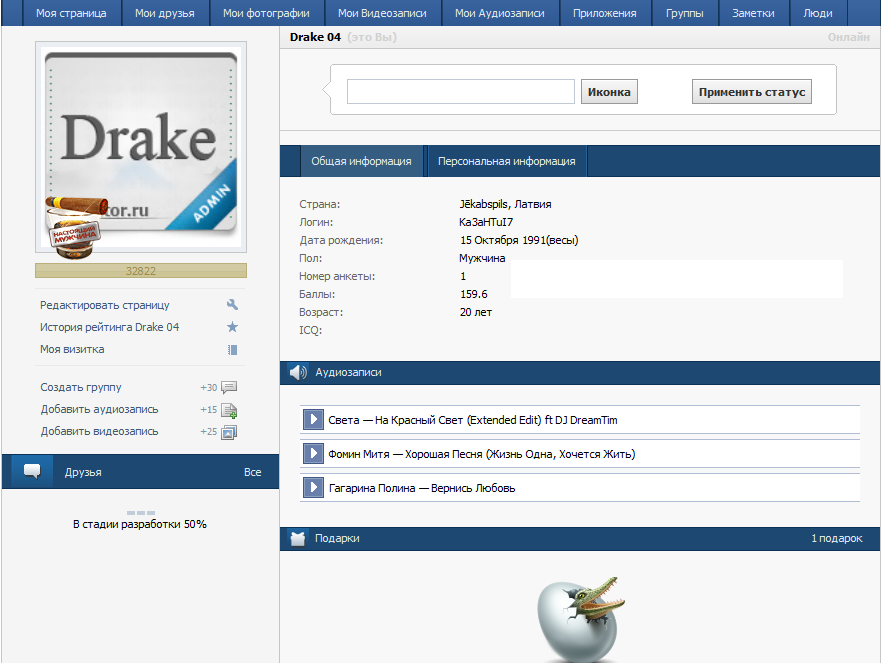Click the gift icon in Подарки header
This screenshot has height=663, width=885.
pyautogui.click(x=297, y=539)
